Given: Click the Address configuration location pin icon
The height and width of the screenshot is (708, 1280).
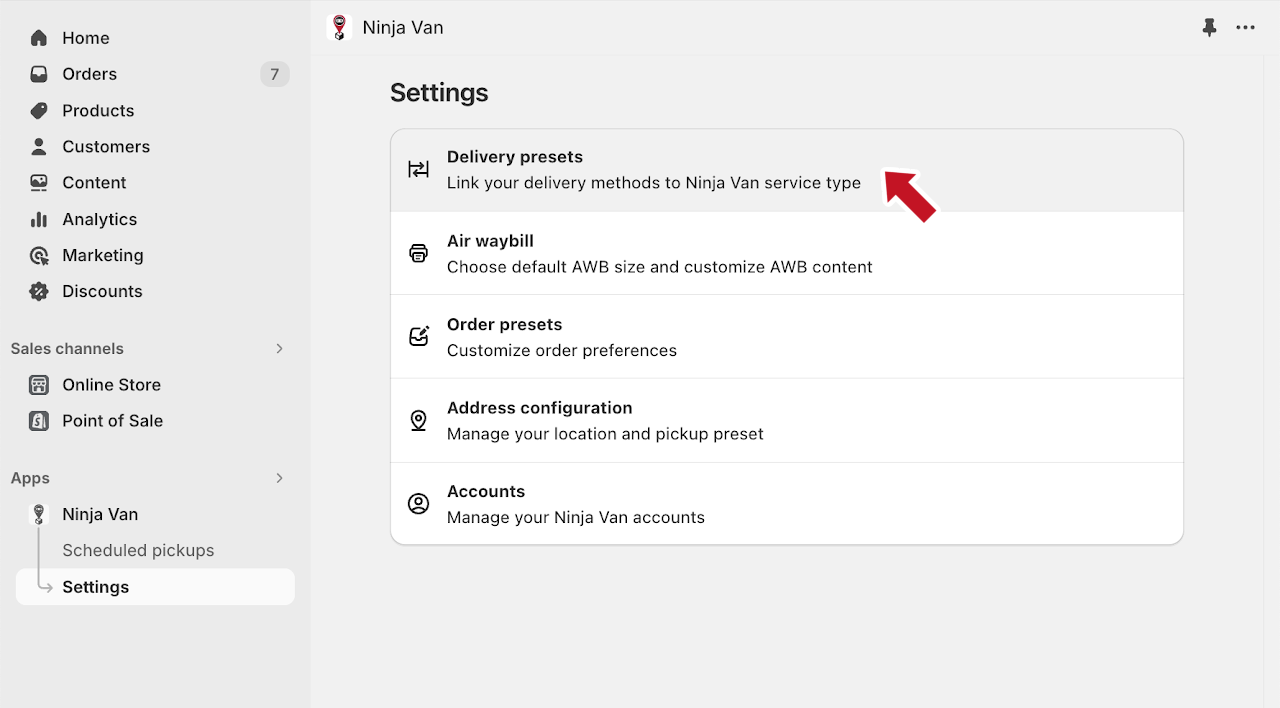Looking at the screenshot, I should 418,420.
